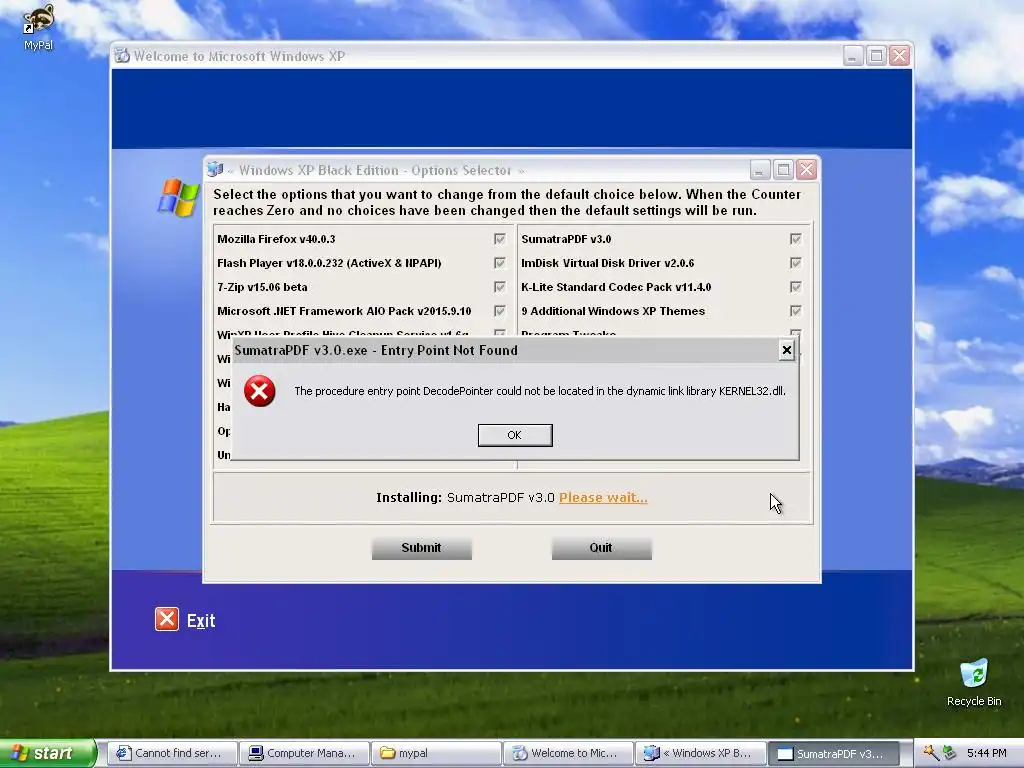The width and height of the screenshot is (1024, 768).
Task: Open the Recycle Bin desktop icon
Action: point(973,682)
